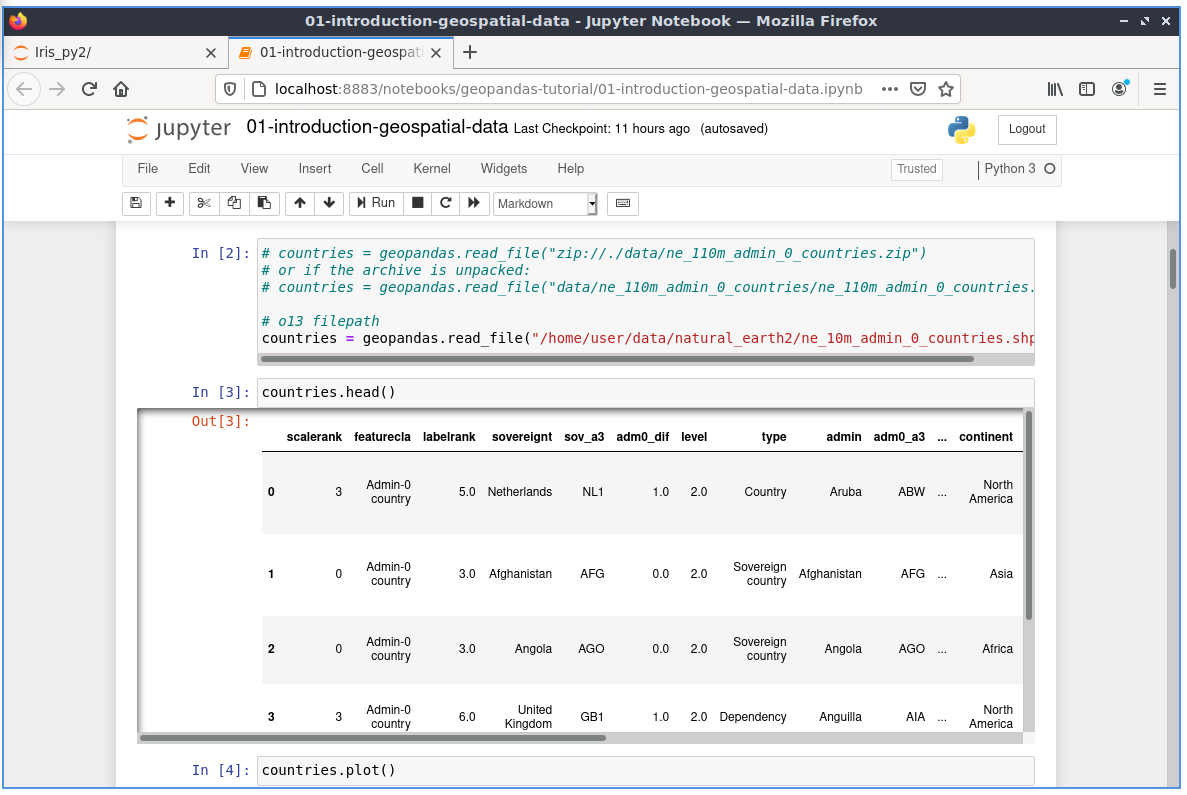This screenshot has width=1187, height=795.
Task: Click the Python 3 kernel idle indicator circle
Action: (x=1051, y=170)
